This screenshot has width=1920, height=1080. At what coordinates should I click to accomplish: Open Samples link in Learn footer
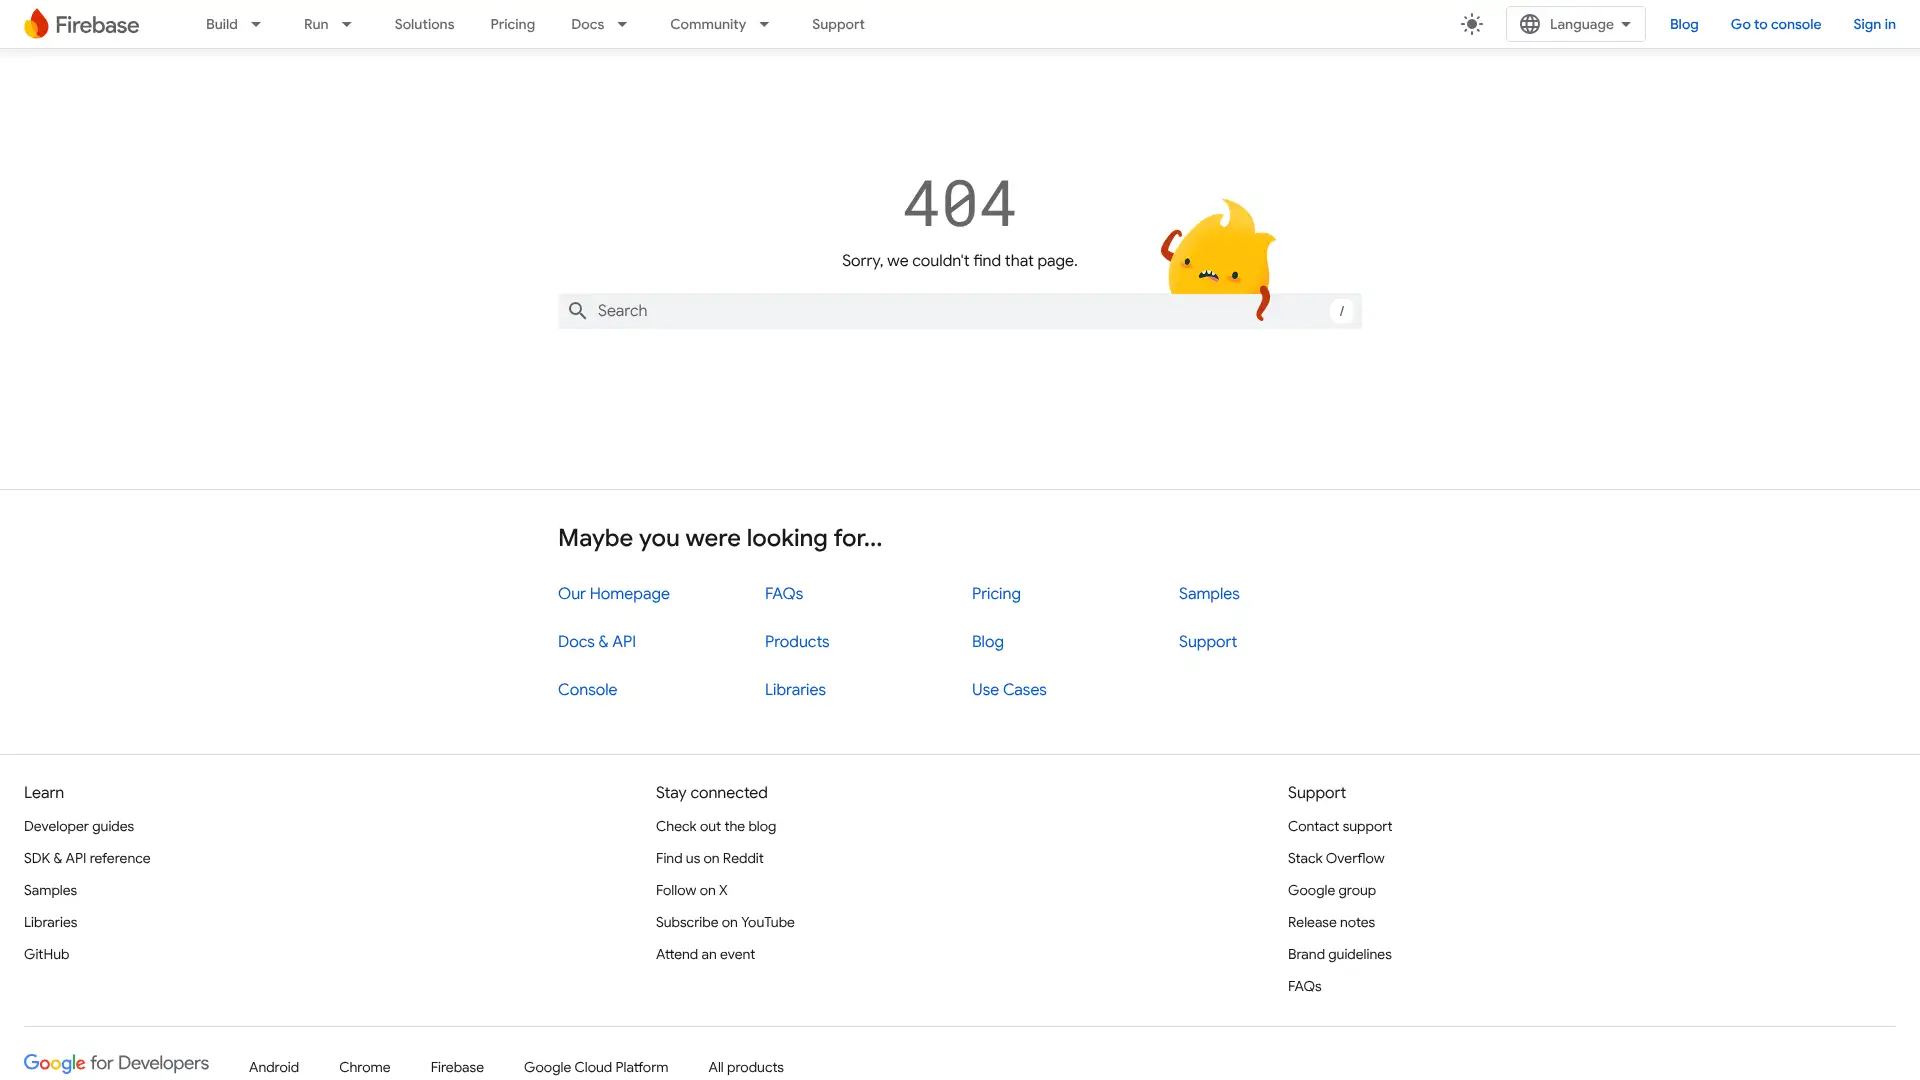tap(50, 891)
